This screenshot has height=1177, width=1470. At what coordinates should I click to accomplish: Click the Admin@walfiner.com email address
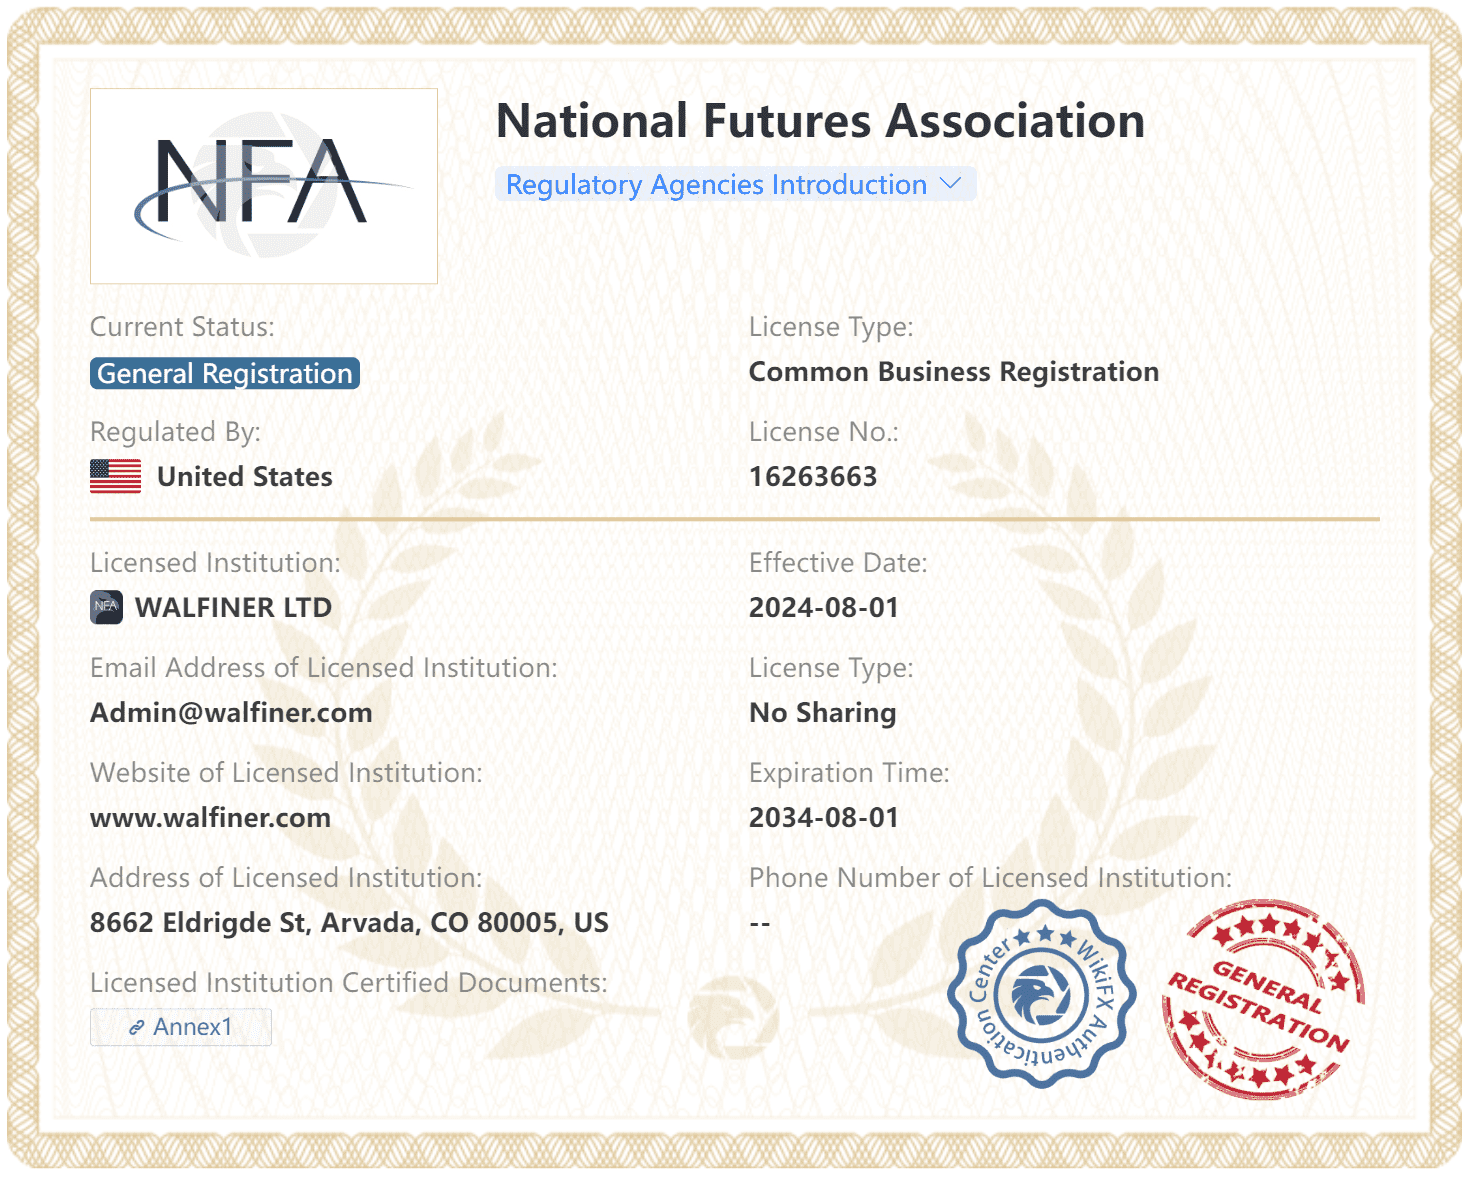[x=231, y=712]
